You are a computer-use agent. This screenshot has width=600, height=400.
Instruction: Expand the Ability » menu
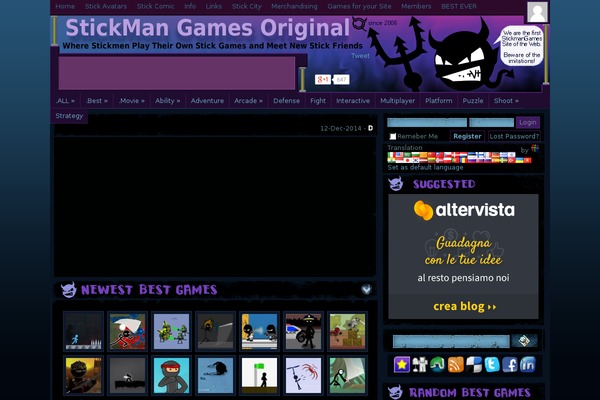tap(168, 101)
